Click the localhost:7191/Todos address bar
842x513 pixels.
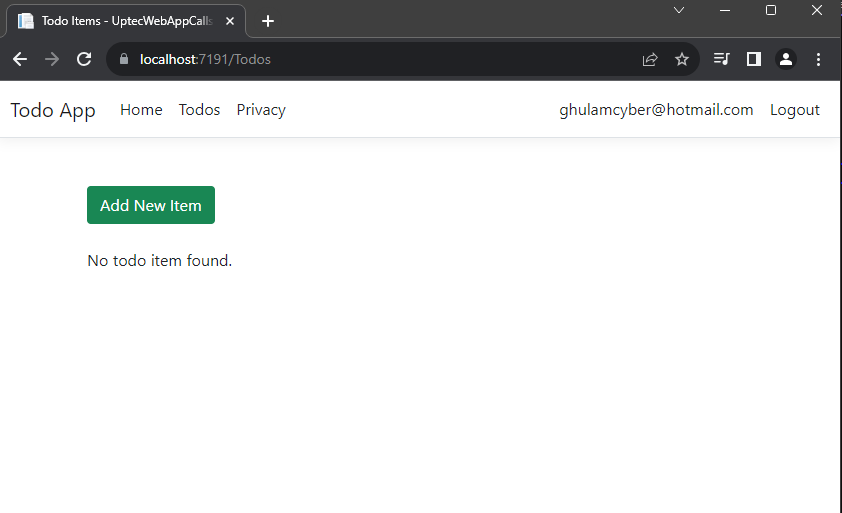pos(380,59)
